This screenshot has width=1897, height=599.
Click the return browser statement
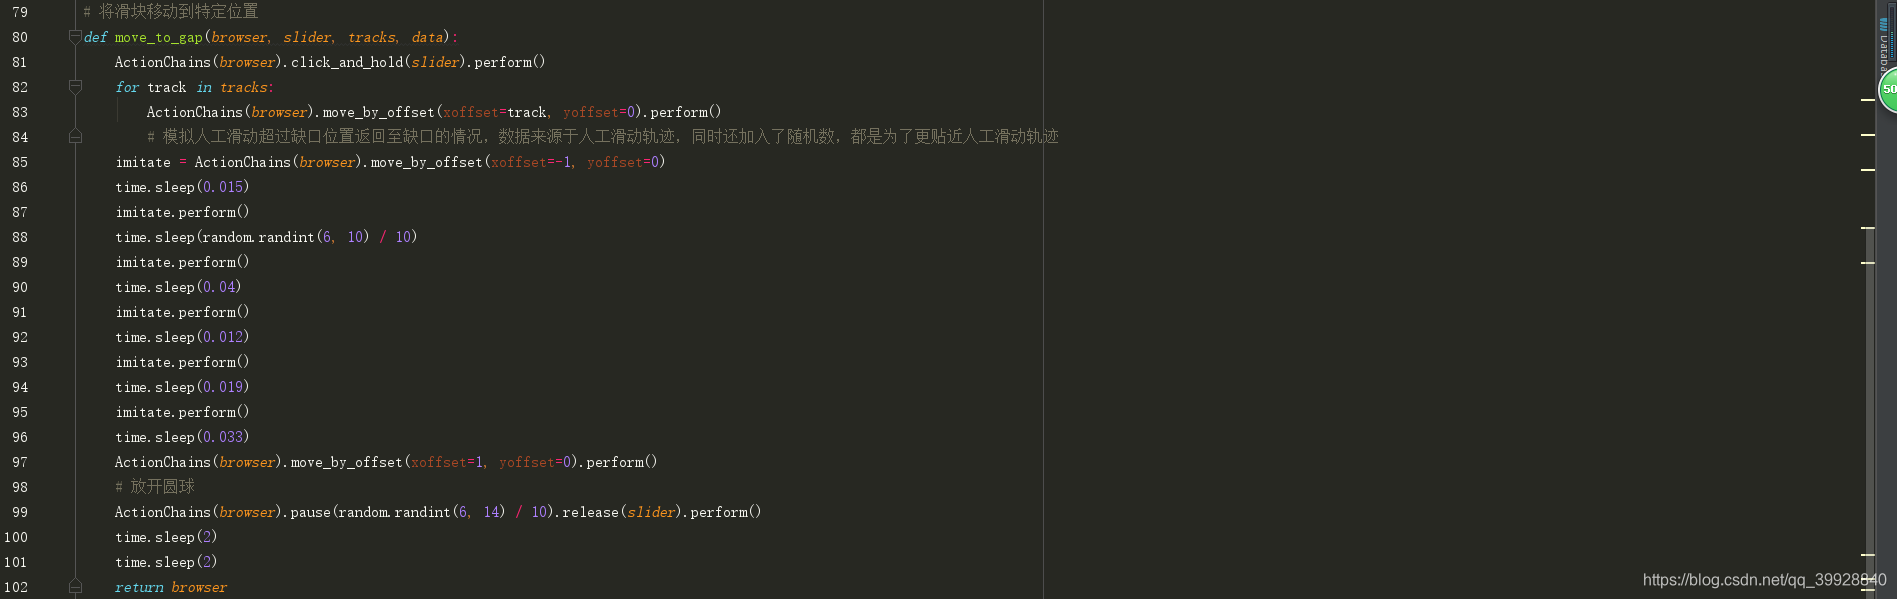[x=171, y=587]
